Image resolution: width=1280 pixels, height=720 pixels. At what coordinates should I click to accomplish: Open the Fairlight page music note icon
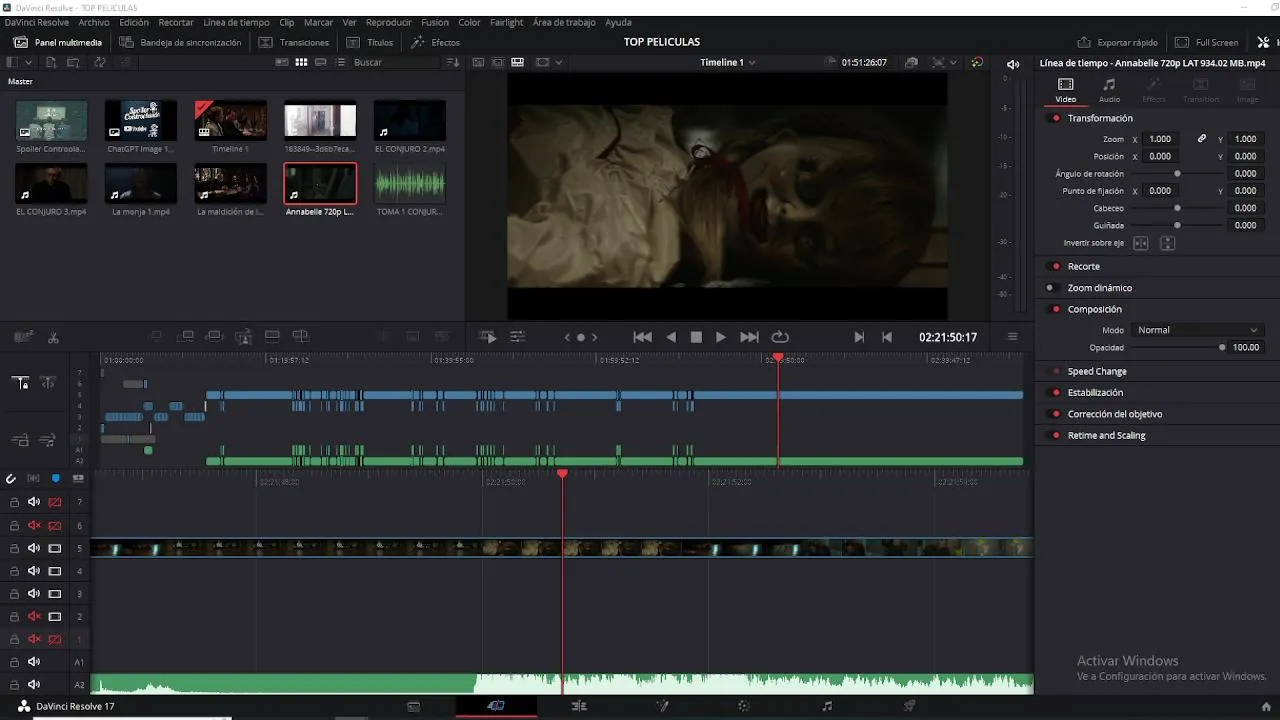827,706
